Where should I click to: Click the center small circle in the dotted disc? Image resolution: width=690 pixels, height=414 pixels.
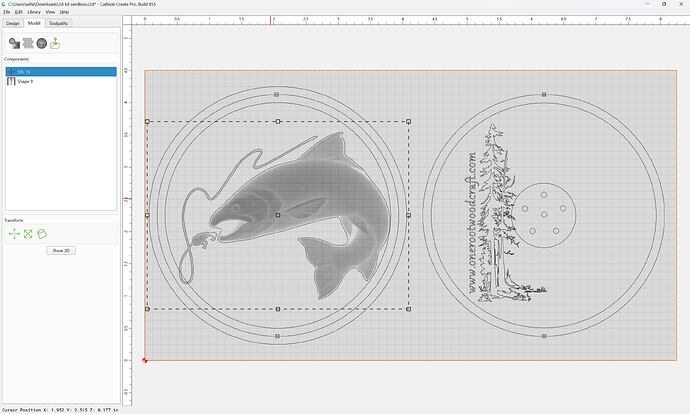[x=544, y=215]
